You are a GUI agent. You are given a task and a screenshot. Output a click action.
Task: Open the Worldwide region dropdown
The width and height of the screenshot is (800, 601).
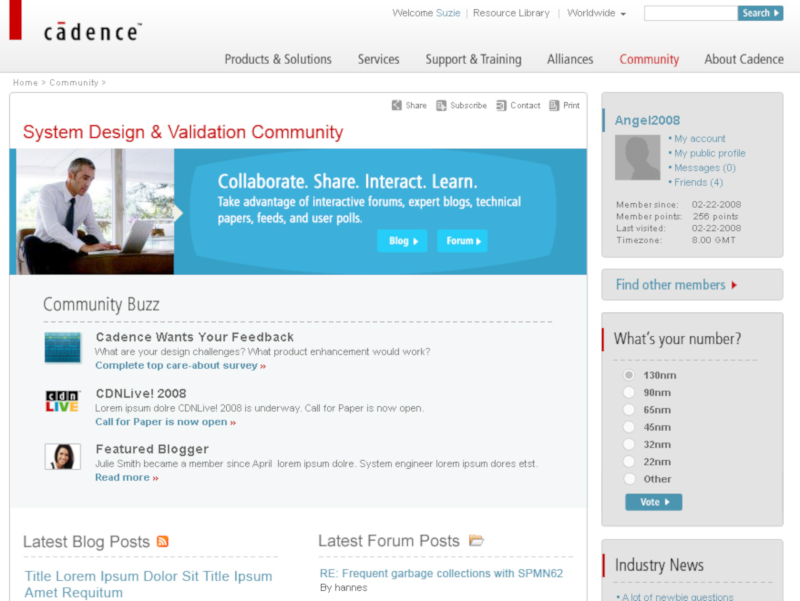point(596,14)
